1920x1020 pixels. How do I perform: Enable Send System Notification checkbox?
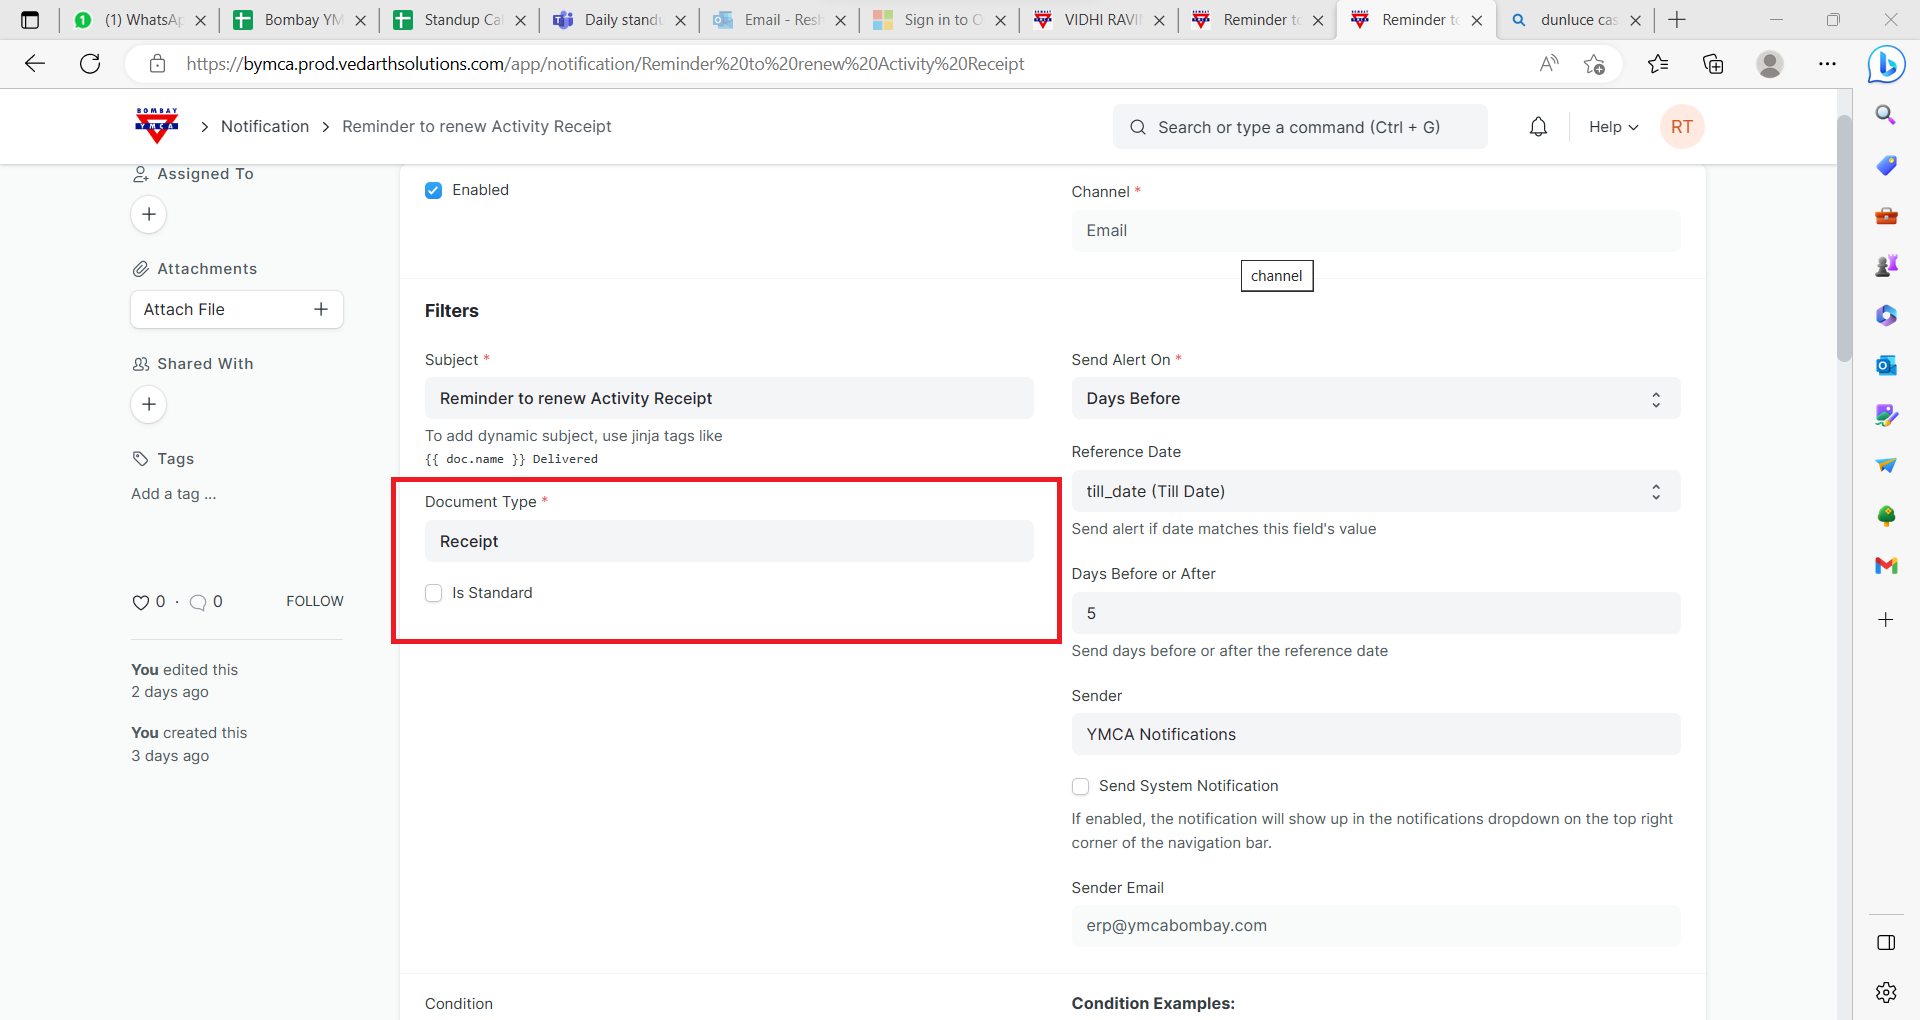point(1080,786)
